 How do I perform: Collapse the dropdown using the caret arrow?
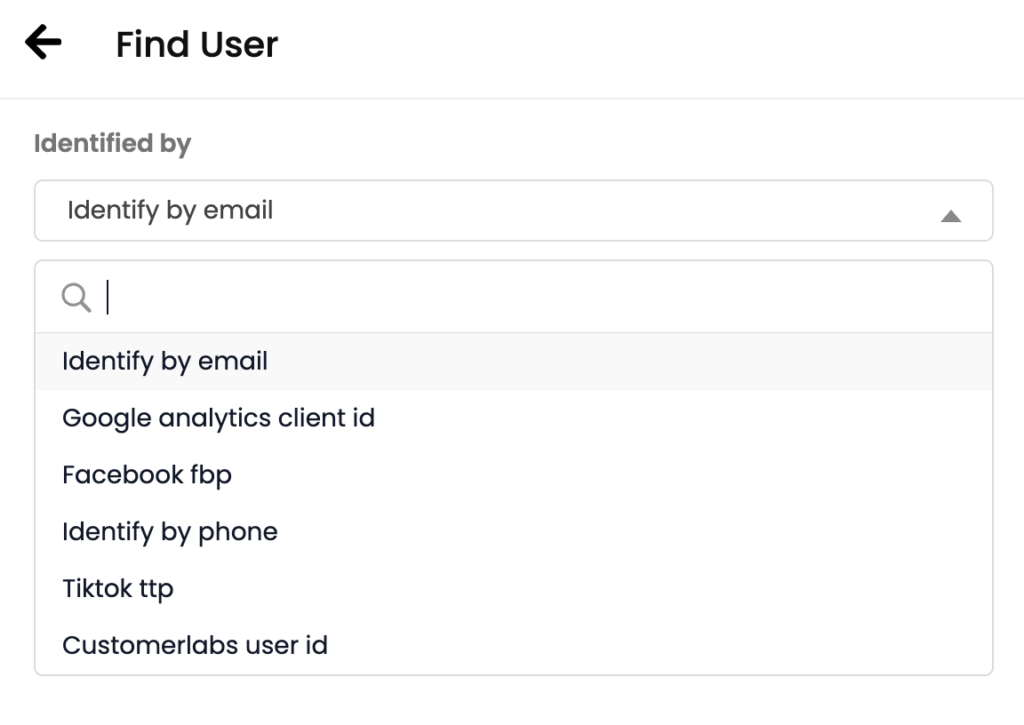coord(951,215)
